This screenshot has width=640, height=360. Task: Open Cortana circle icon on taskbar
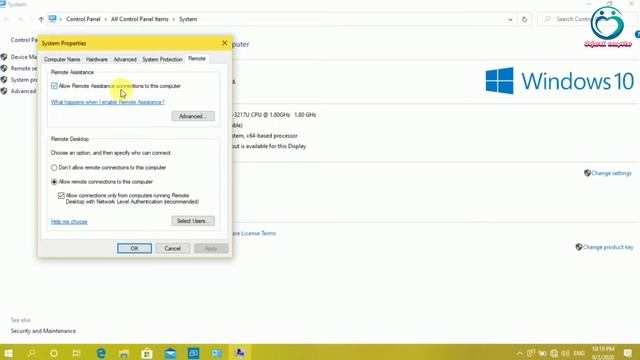click(x=53, y=353)
